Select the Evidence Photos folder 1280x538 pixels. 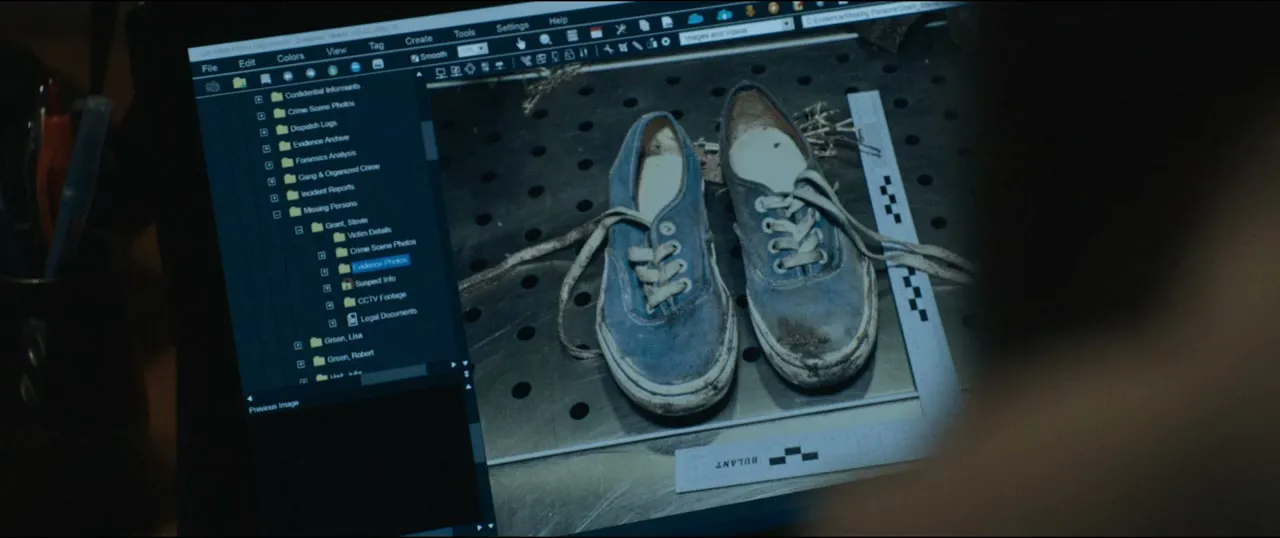click(380, 263)
